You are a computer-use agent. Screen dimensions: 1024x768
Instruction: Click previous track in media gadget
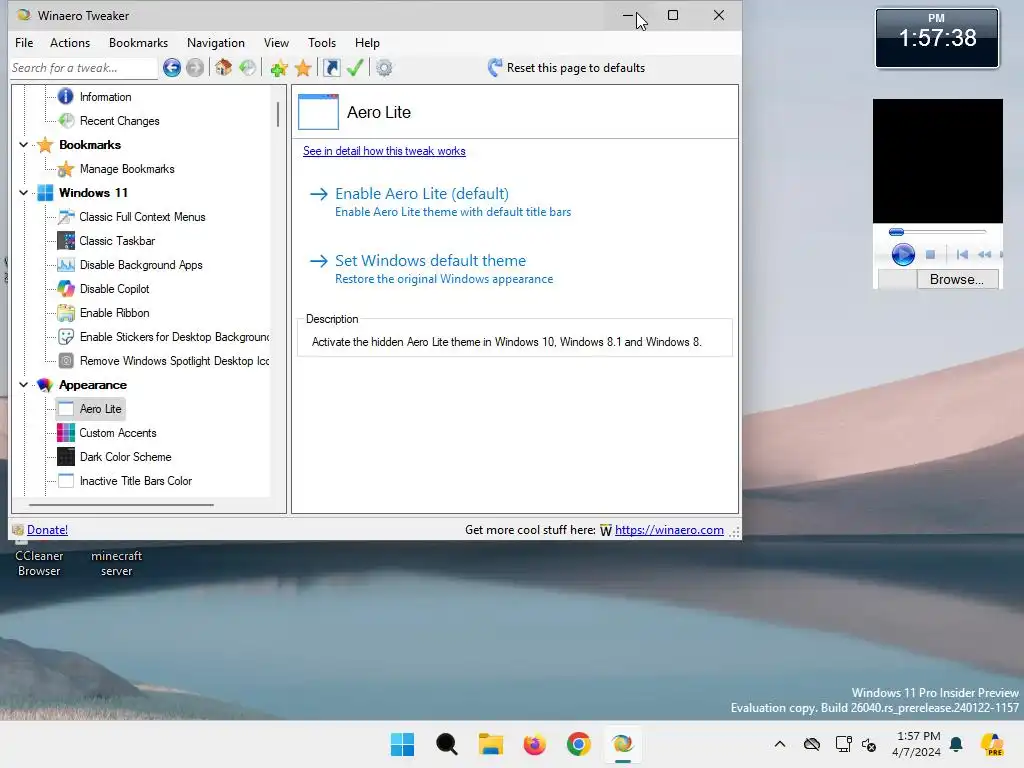pos(962,255)
